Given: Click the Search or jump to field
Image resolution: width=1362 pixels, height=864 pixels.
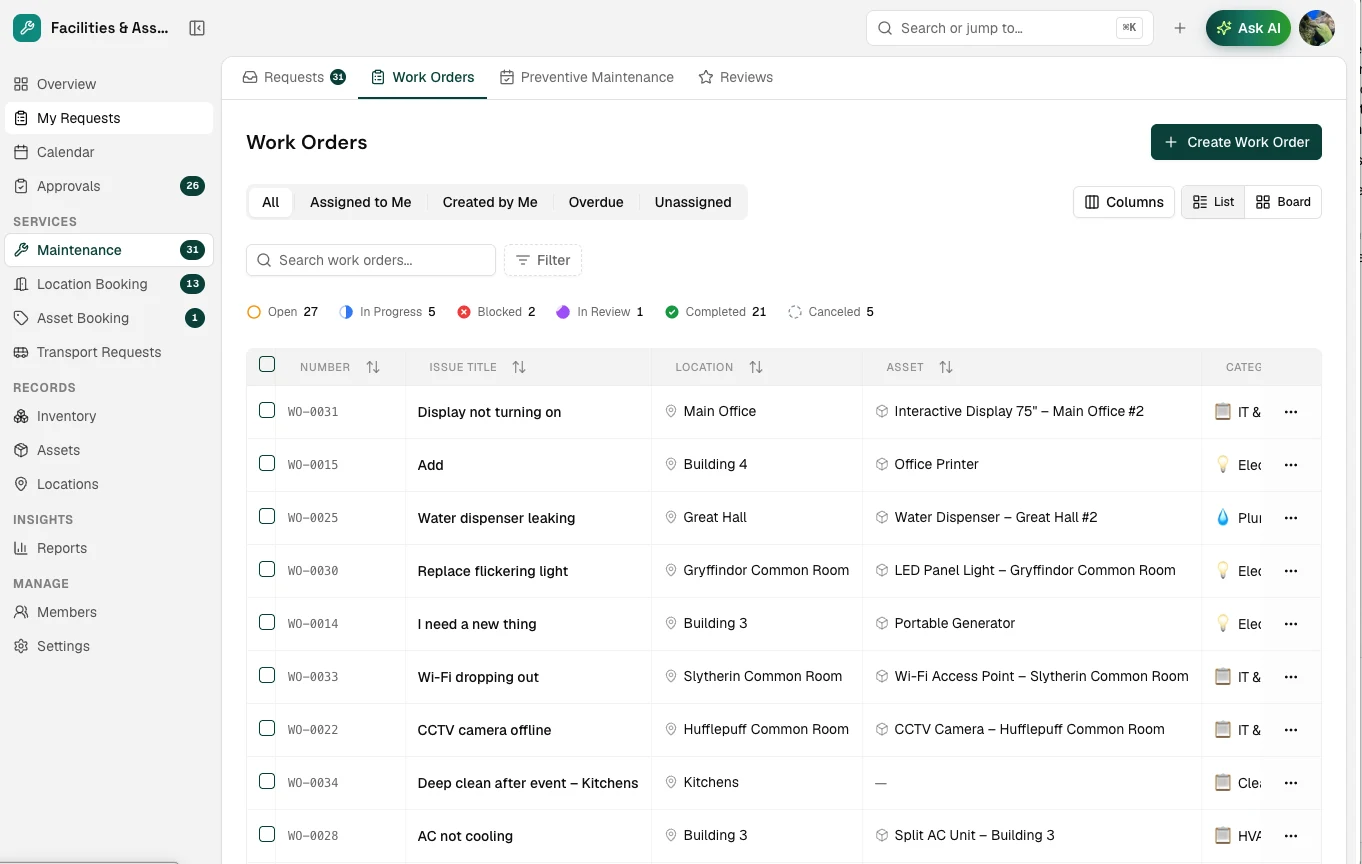Looking at the screenshot, I should click(x=1010, y=28).
